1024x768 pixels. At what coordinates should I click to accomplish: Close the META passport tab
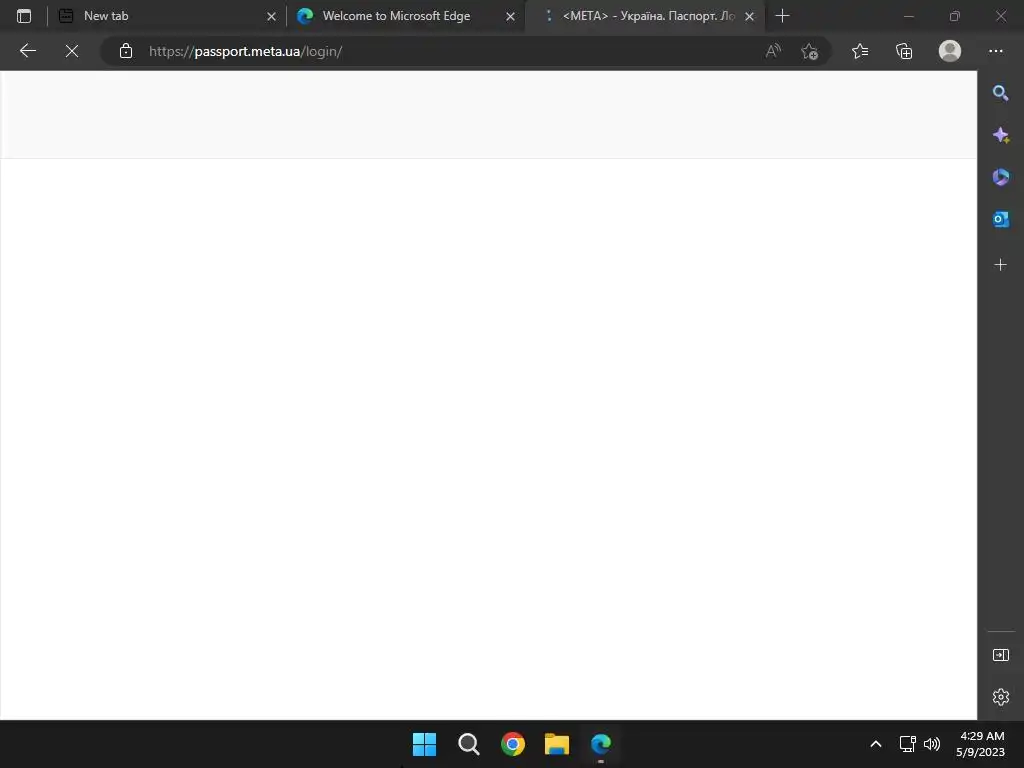point(750,16)
